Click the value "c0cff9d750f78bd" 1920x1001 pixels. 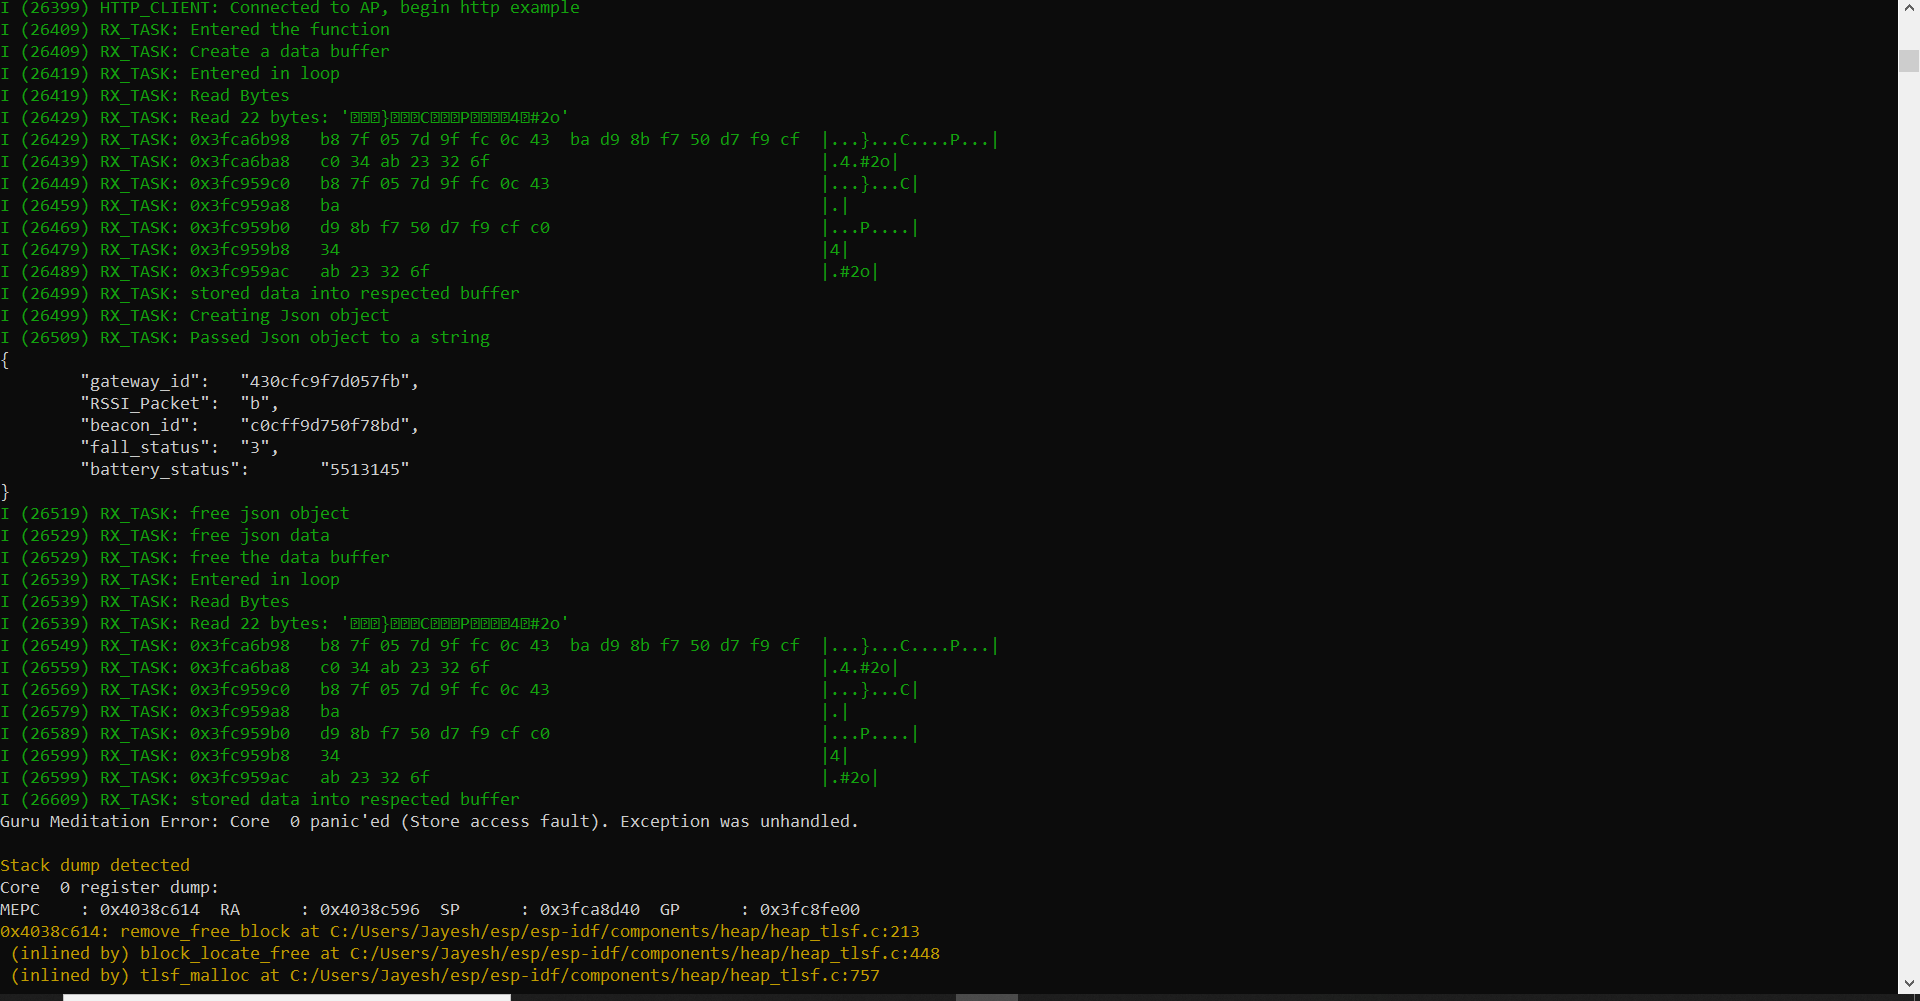point(325,425)
